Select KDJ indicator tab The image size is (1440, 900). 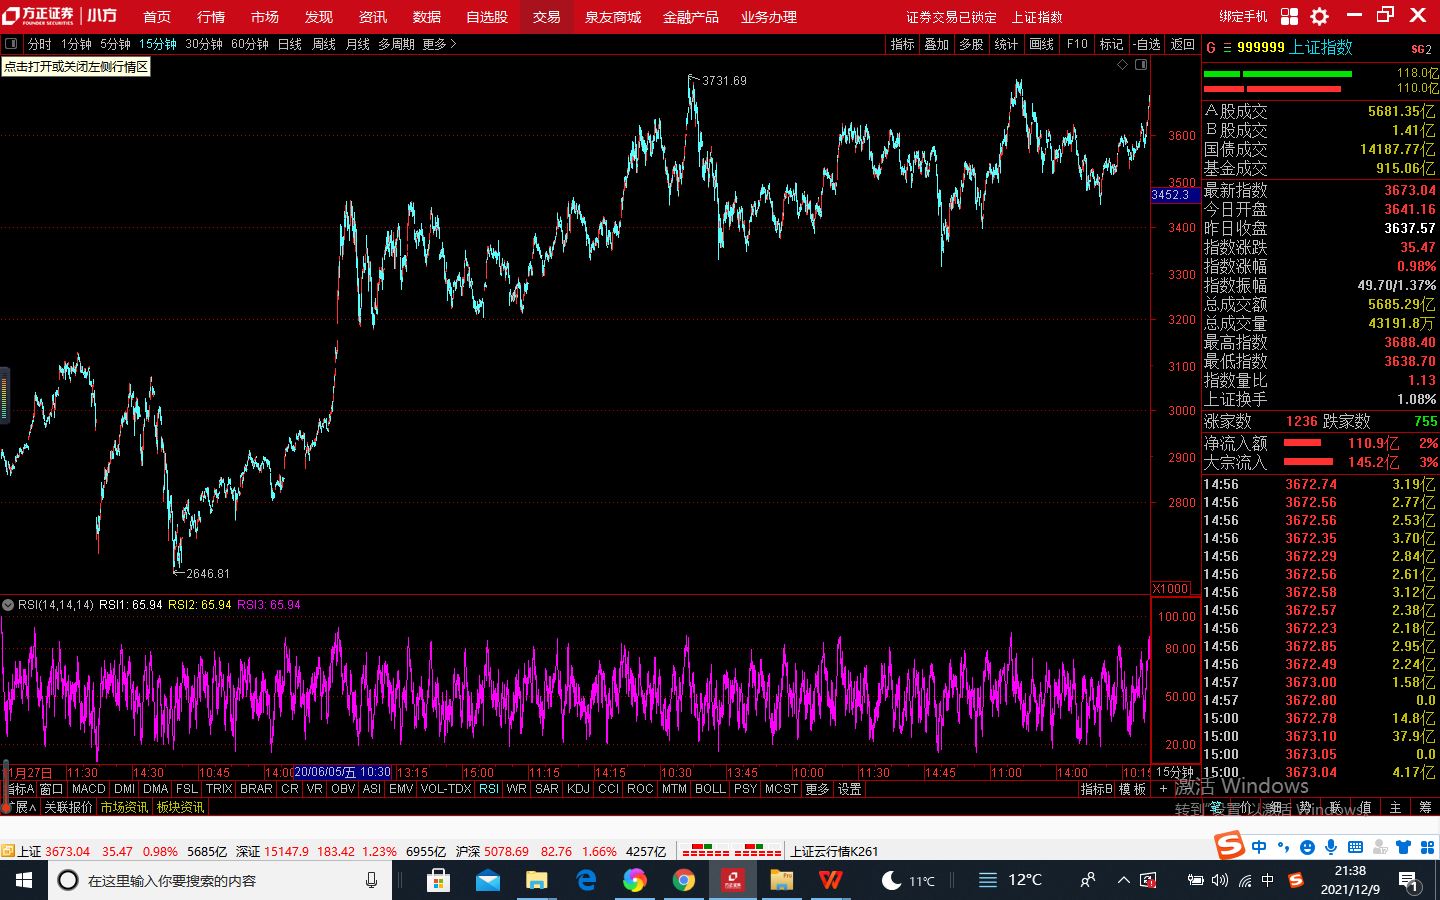click(x=578, y=789)
